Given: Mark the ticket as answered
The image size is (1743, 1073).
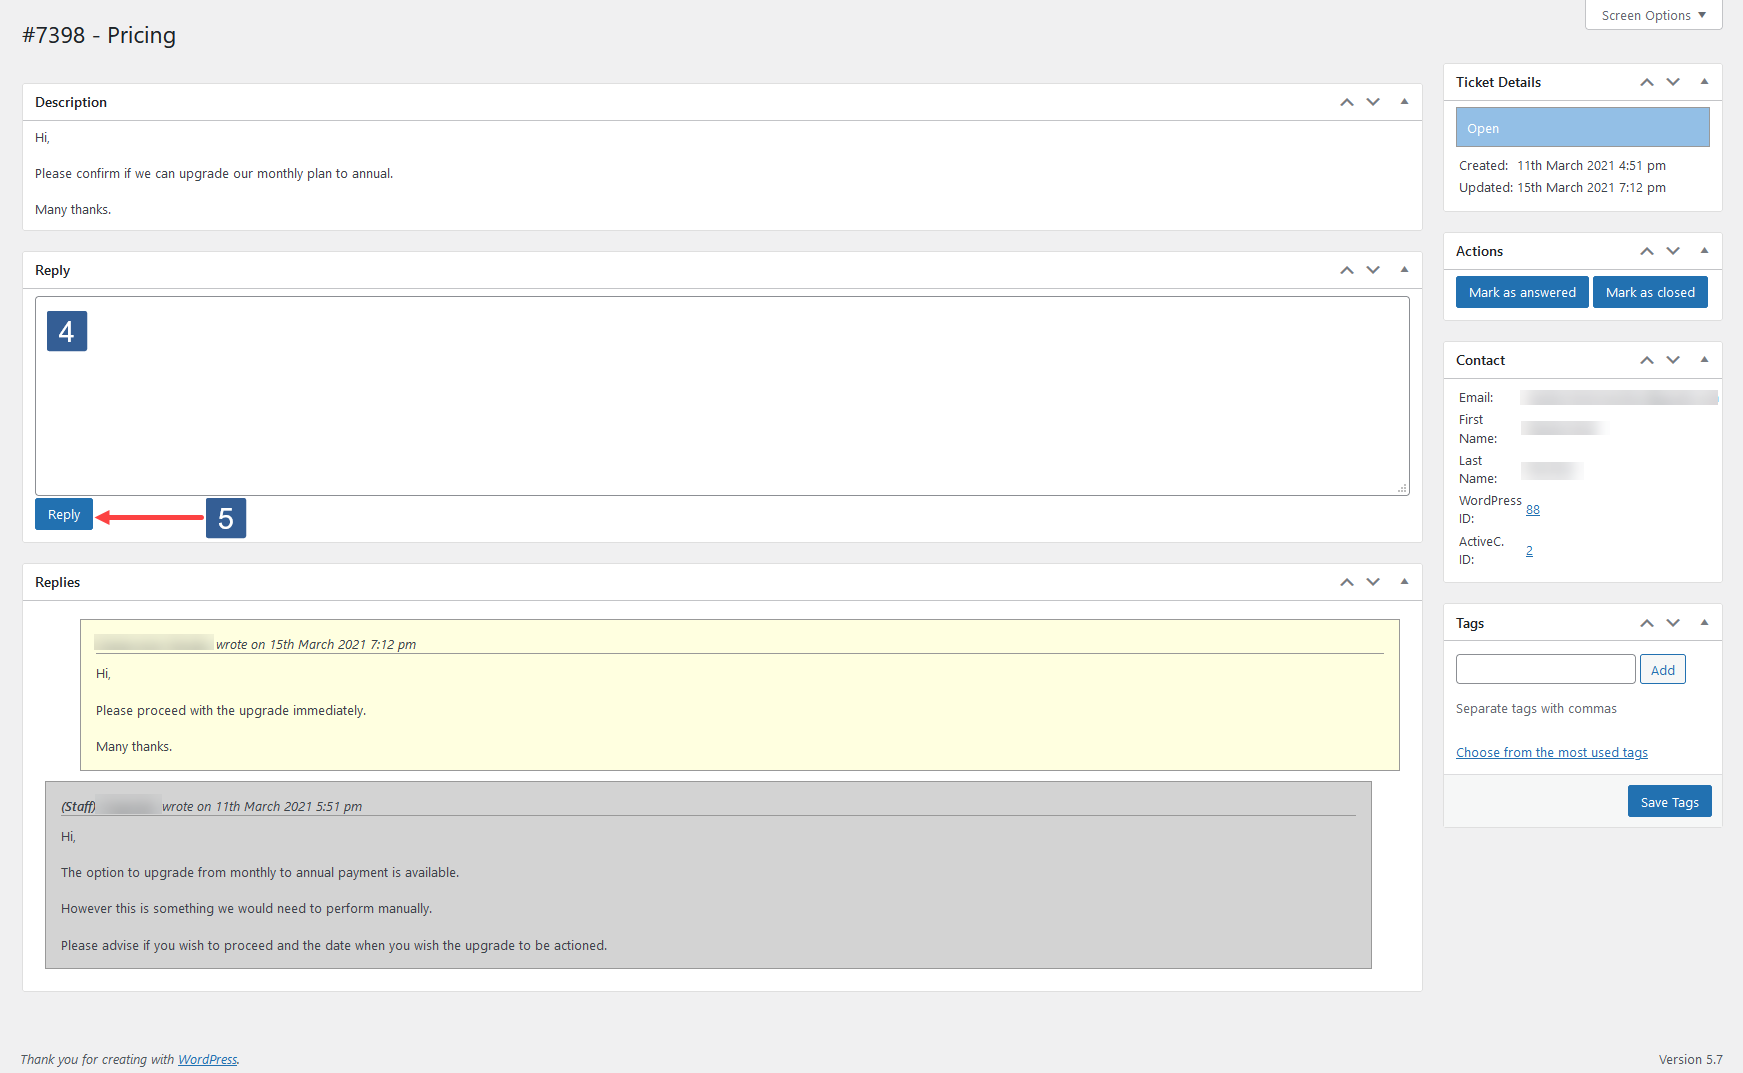Looking at the screenshot, I should click(x=1521, y=291).
